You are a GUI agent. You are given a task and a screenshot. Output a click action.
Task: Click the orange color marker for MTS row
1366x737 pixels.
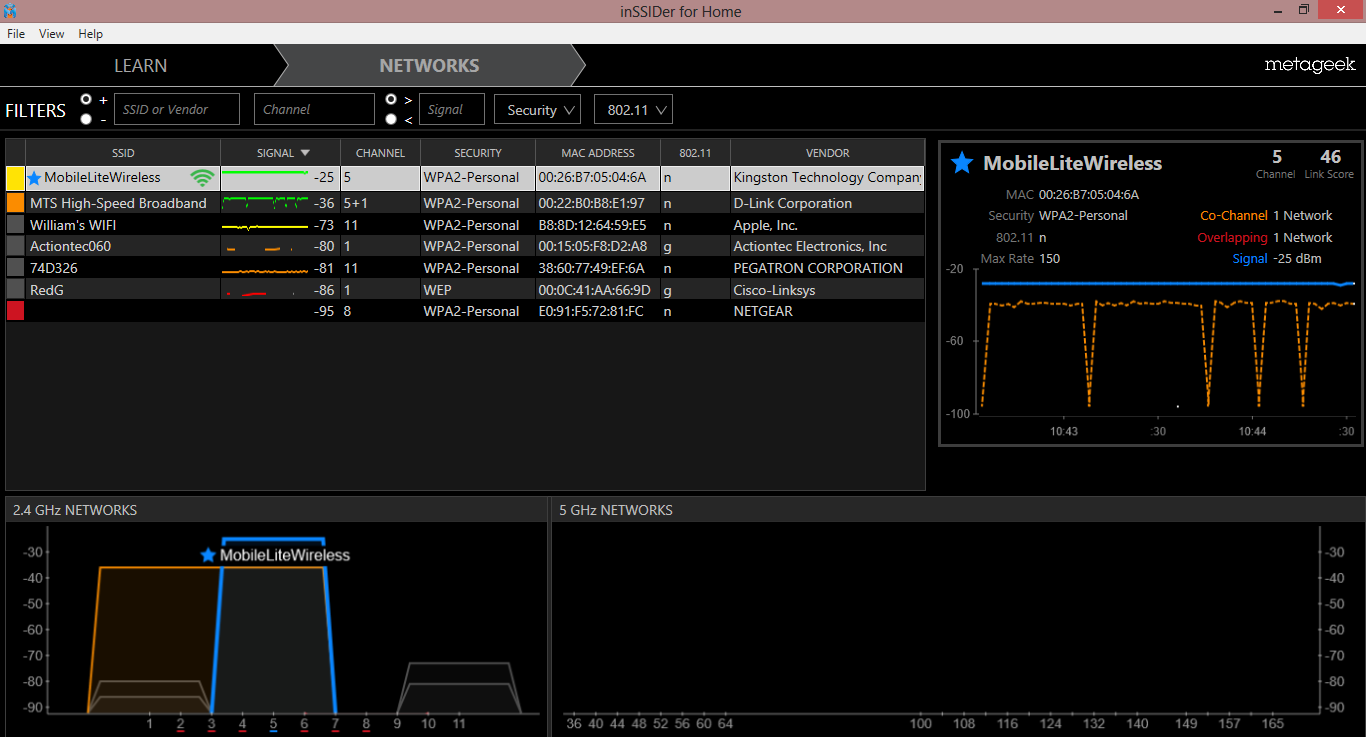click(x=15, y=203)
